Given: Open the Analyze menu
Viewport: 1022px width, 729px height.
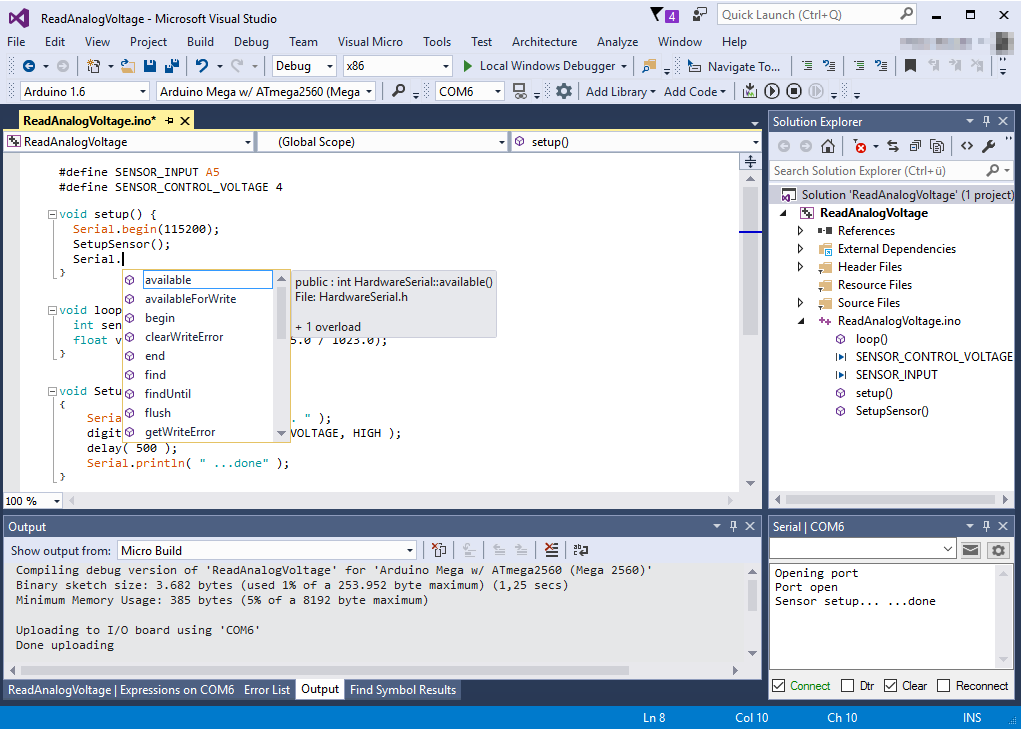Looking at the screenshot, I should tap(617, 42).
